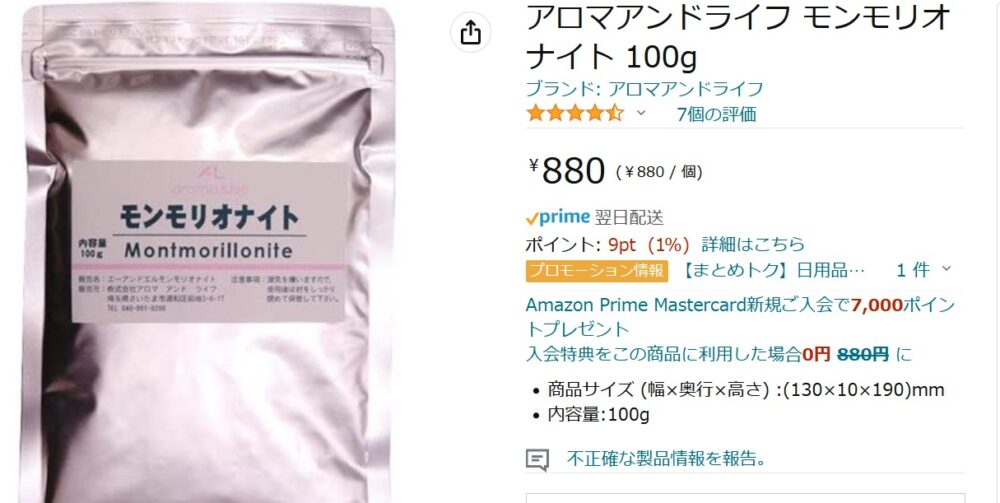Click the share icon button
This screenshot has height=503, width=1000.
(471, 32)
